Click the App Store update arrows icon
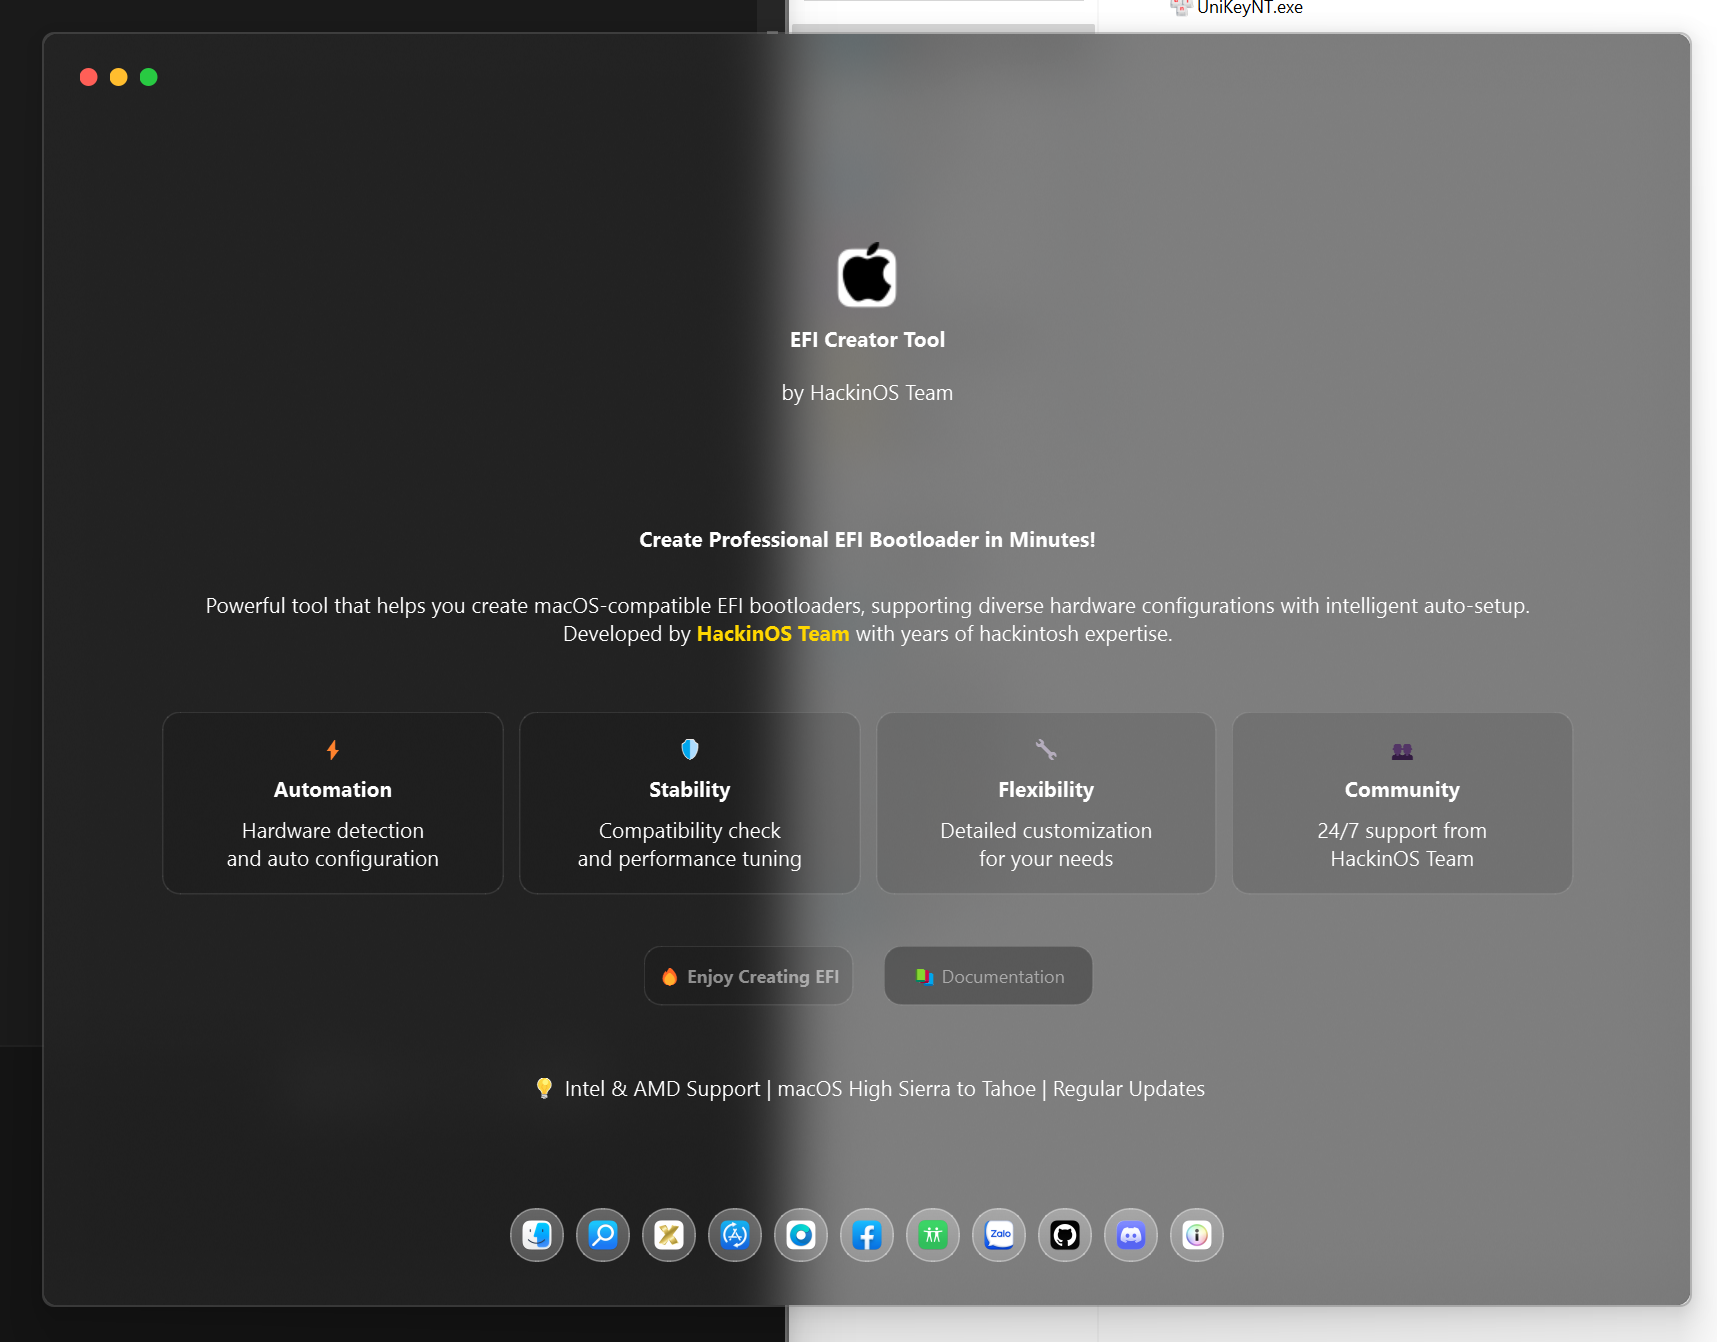1717x1342 pixels. point(735,1235)
